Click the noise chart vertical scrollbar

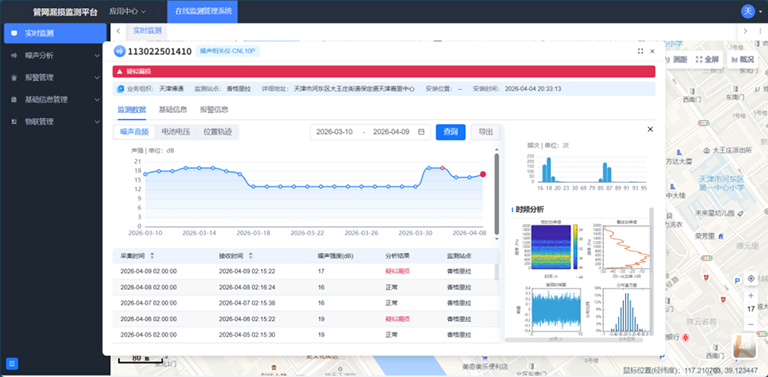[497, 193]
